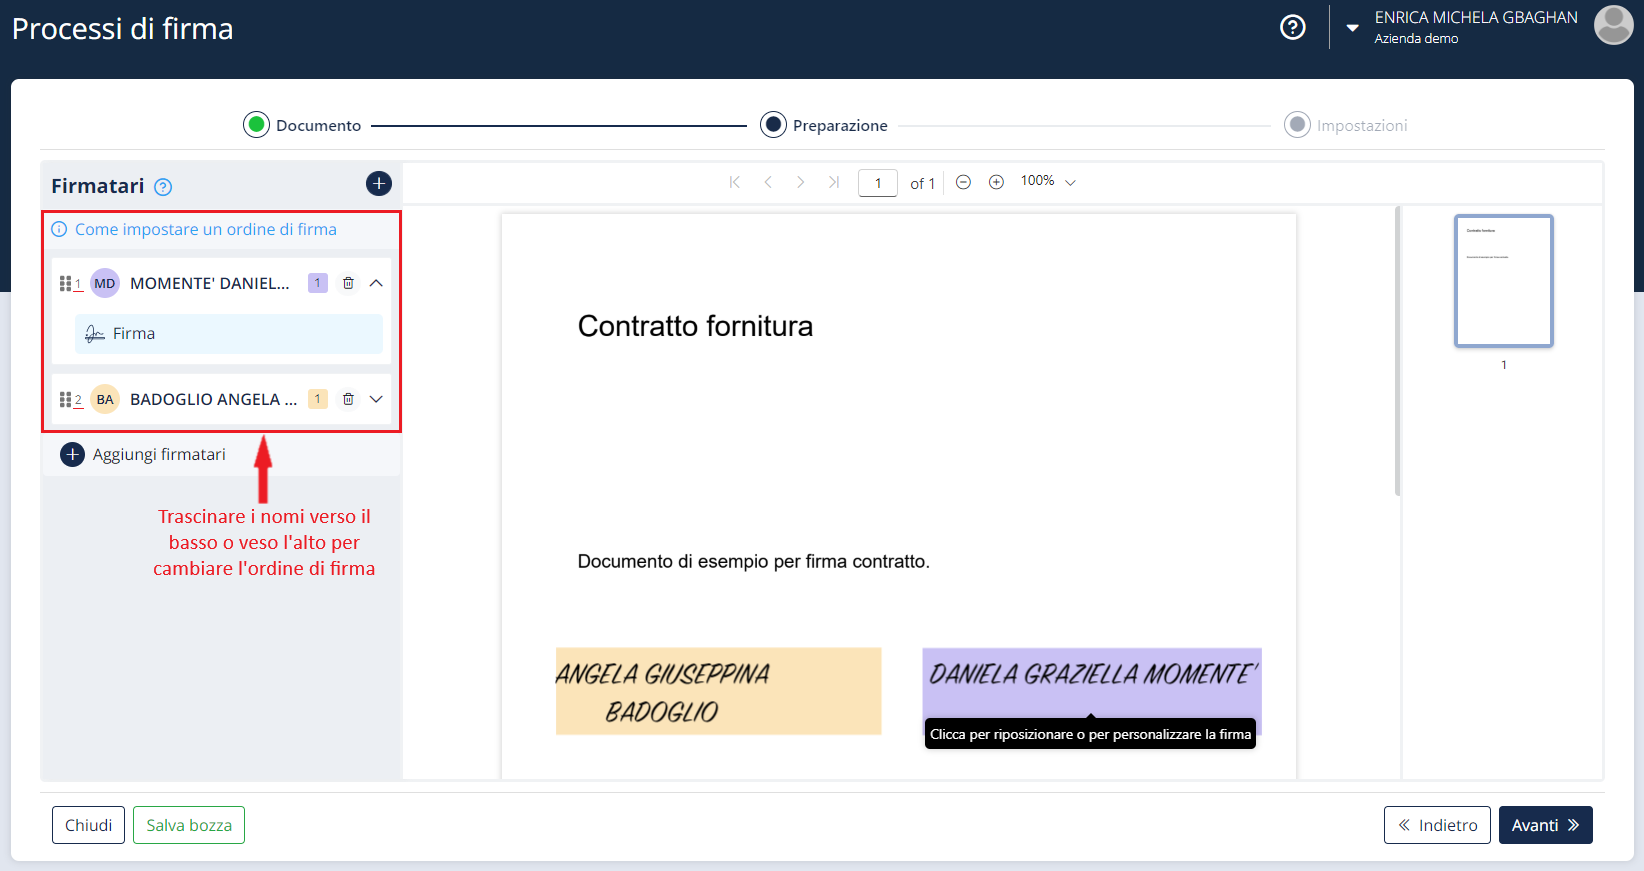Open the 100% zoom level dropdown

coord(1048,182)
